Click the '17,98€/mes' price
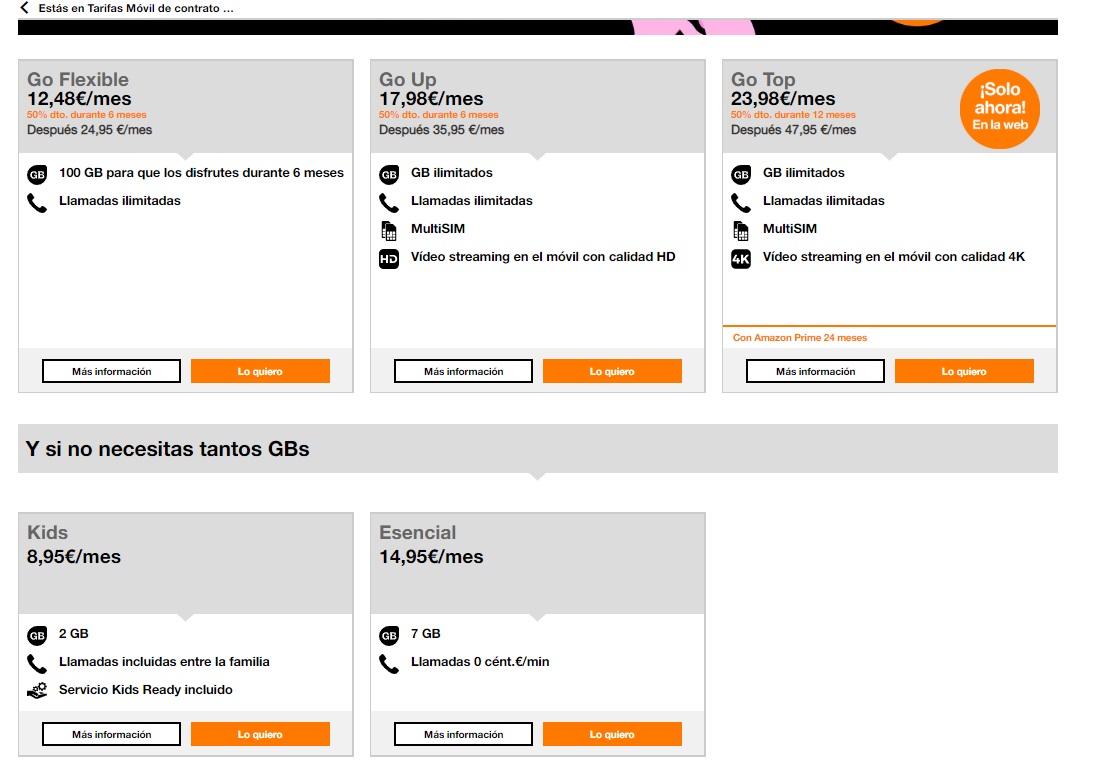1108x781 pixels. tap(431, 99)
